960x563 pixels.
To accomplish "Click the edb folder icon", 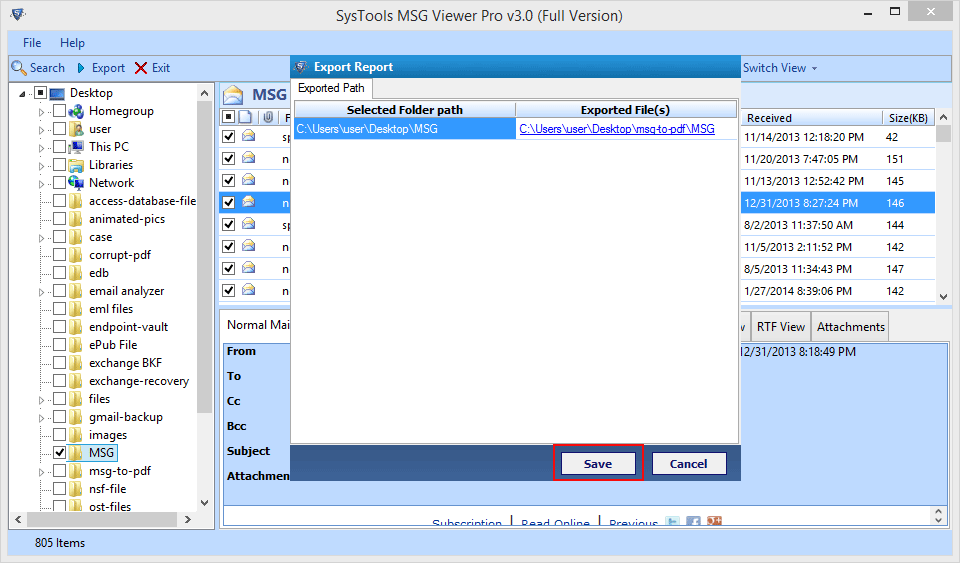I will pyautogui.click(x=76, y=273).
